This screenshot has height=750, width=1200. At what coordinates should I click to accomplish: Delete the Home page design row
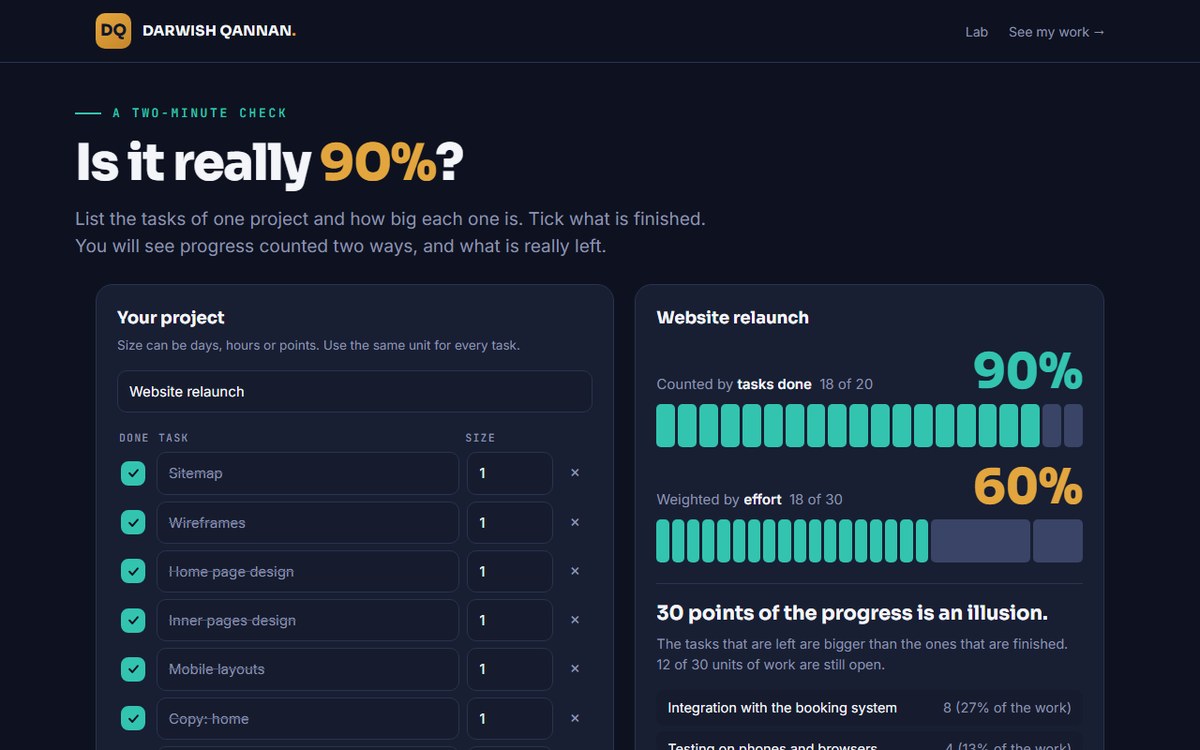pos(575,571)
